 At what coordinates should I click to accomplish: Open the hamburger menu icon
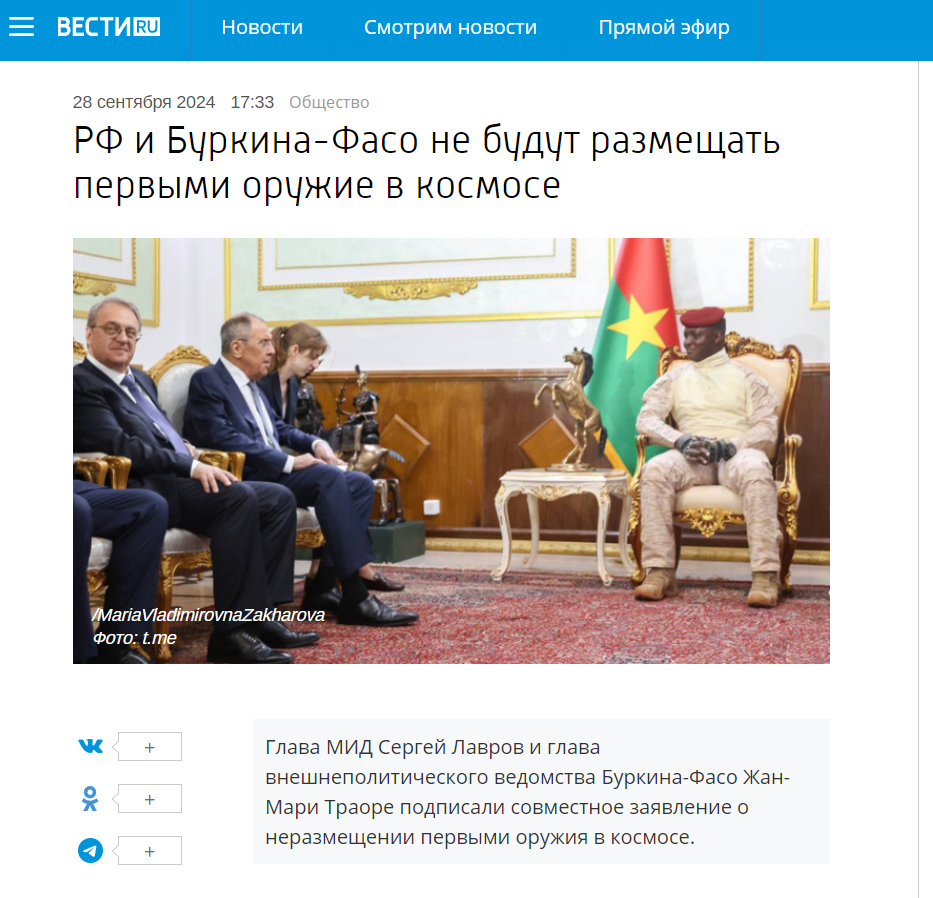[21, 27]
